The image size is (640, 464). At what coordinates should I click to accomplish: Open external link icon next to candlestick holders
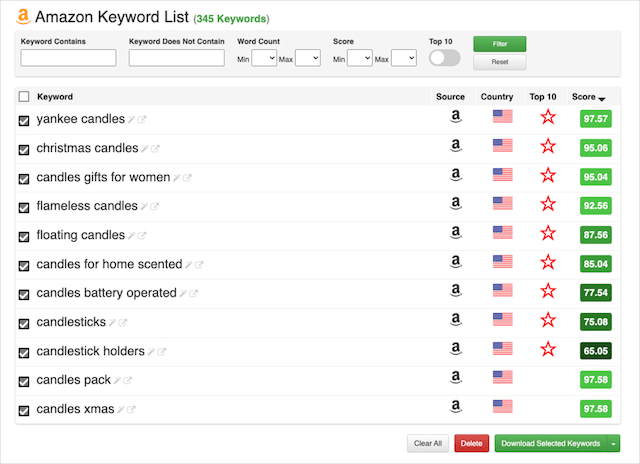coord(162,352)
